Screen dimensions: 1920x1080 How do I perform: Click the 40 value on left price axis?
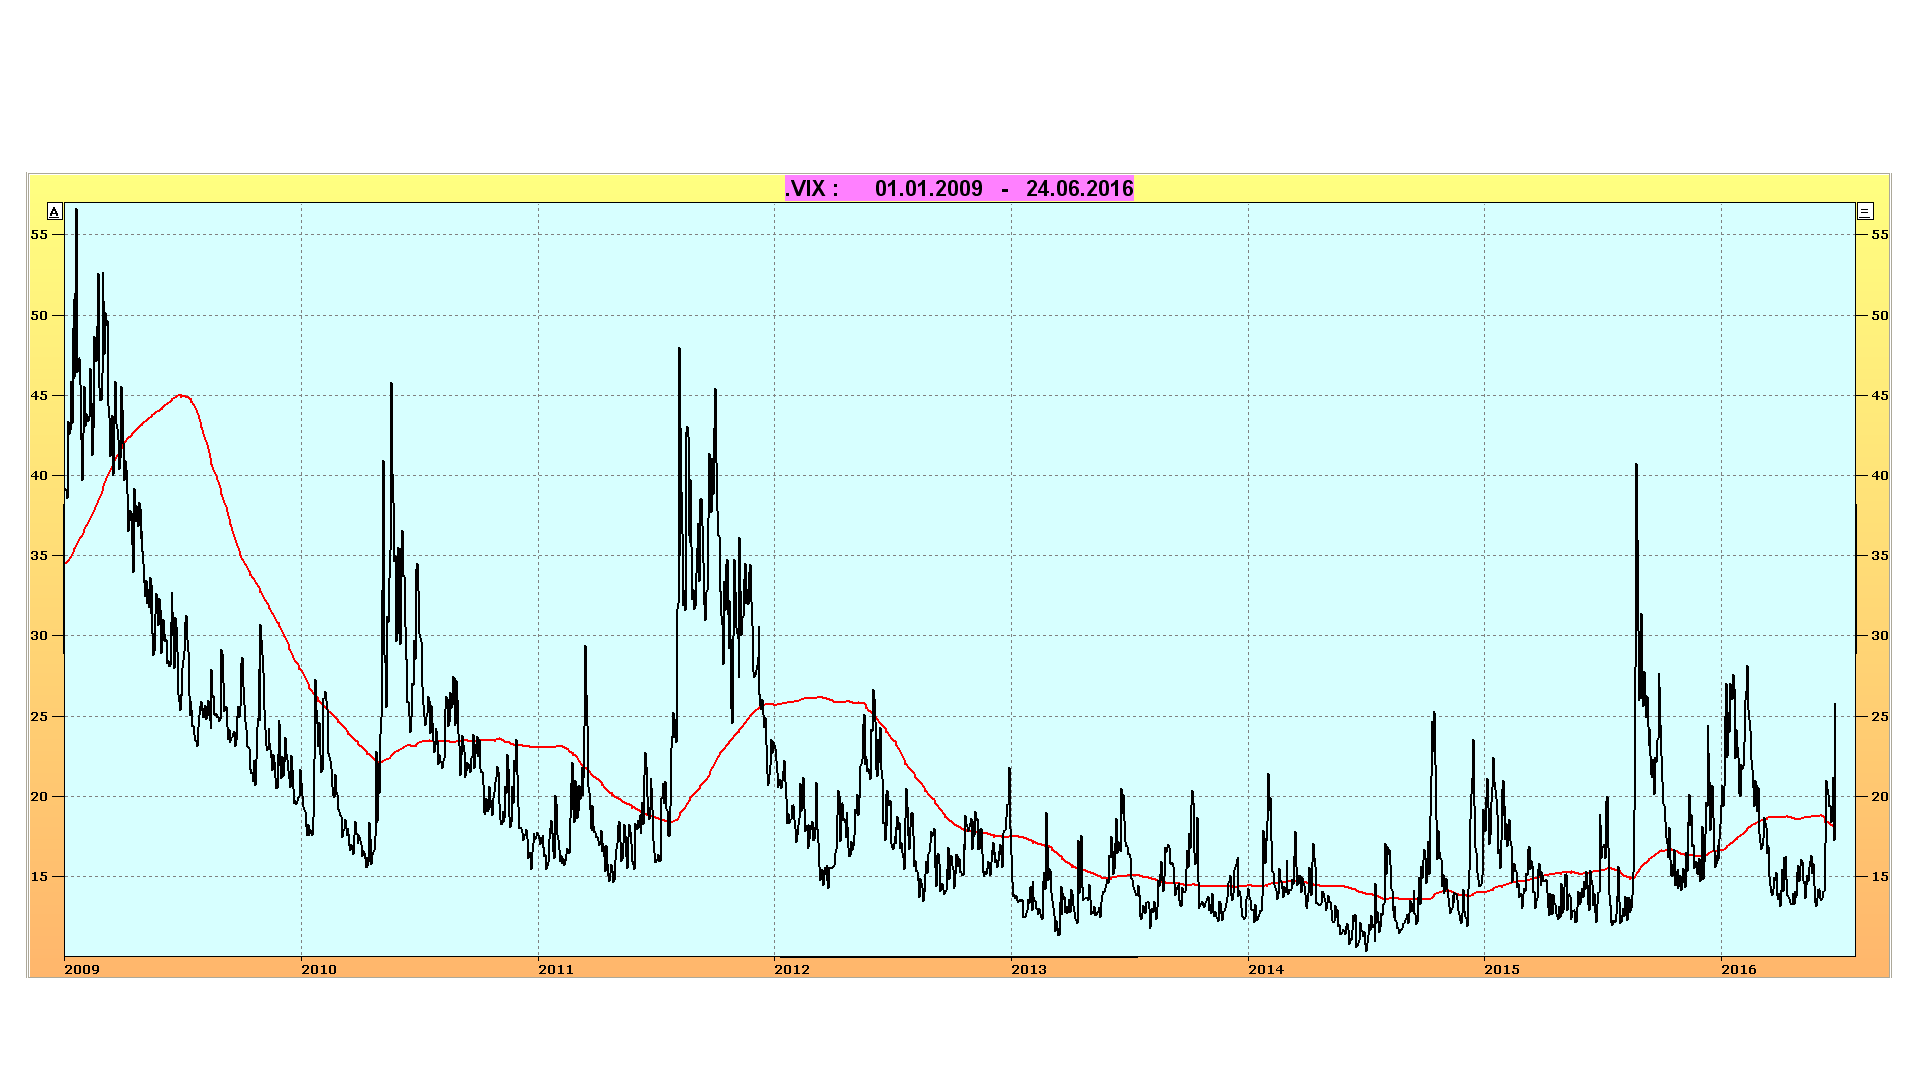(x=39, y=475)
